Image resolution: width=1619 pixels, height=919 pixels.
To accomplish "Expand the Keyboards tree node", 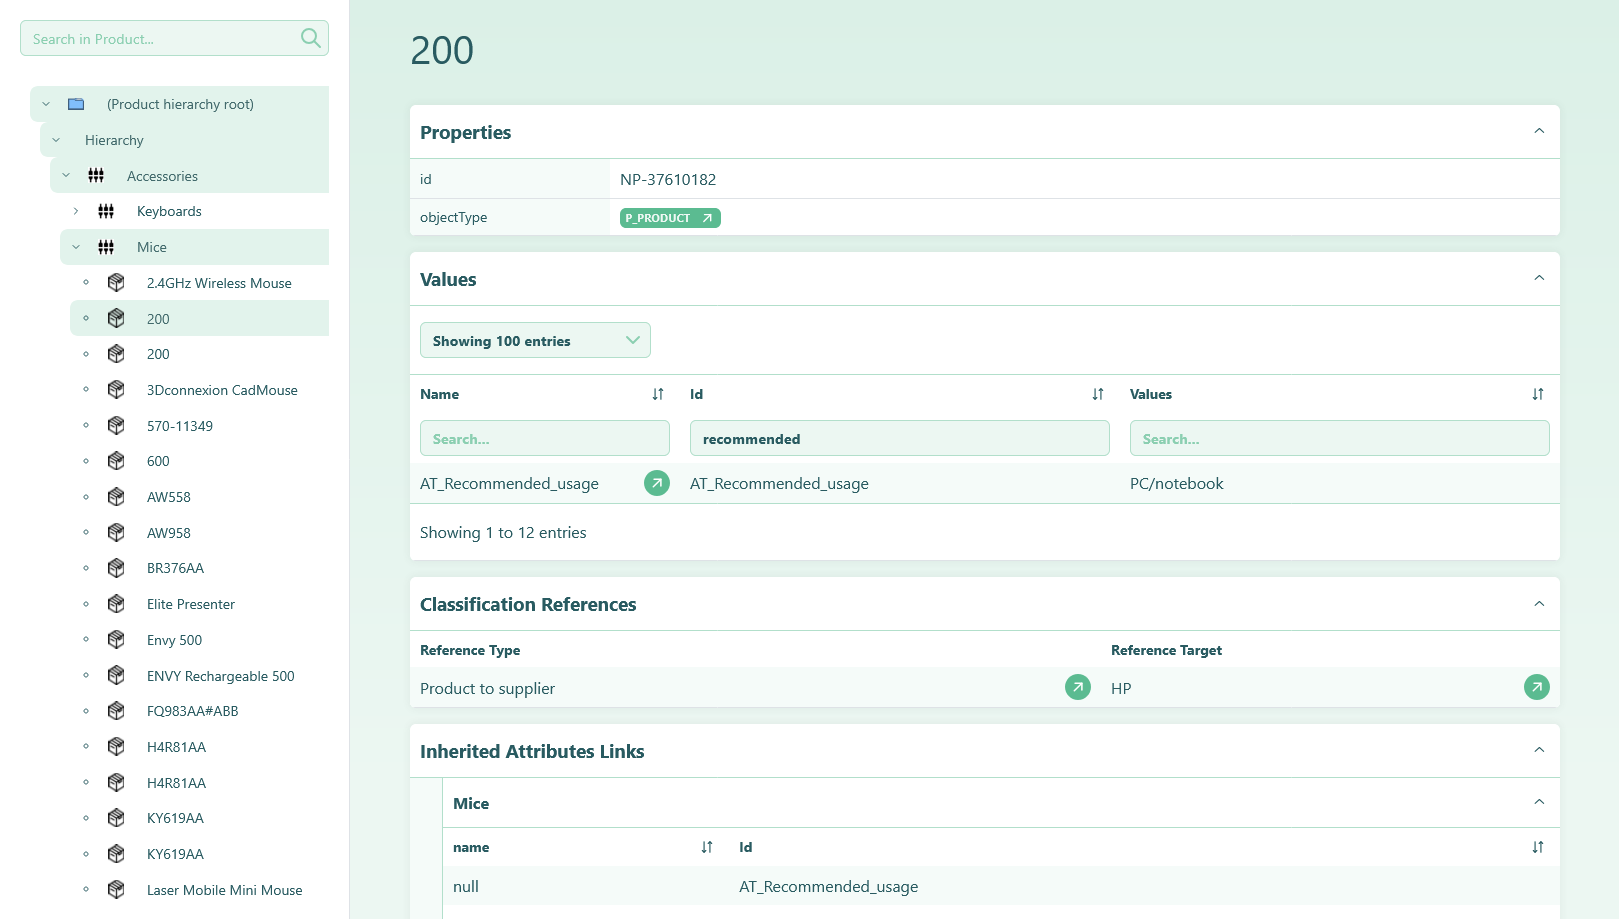I will click(x=76, y=211).
